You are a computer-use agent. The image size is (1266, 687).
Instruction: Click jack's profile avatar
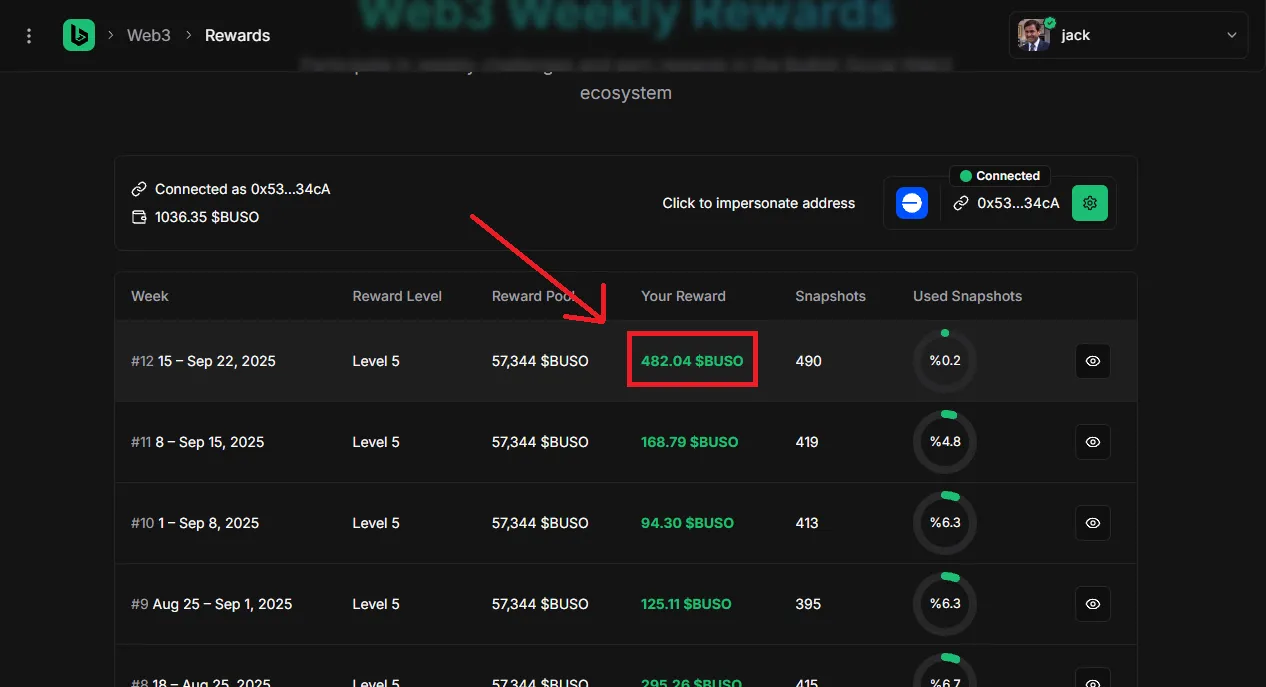[1034, 35]
